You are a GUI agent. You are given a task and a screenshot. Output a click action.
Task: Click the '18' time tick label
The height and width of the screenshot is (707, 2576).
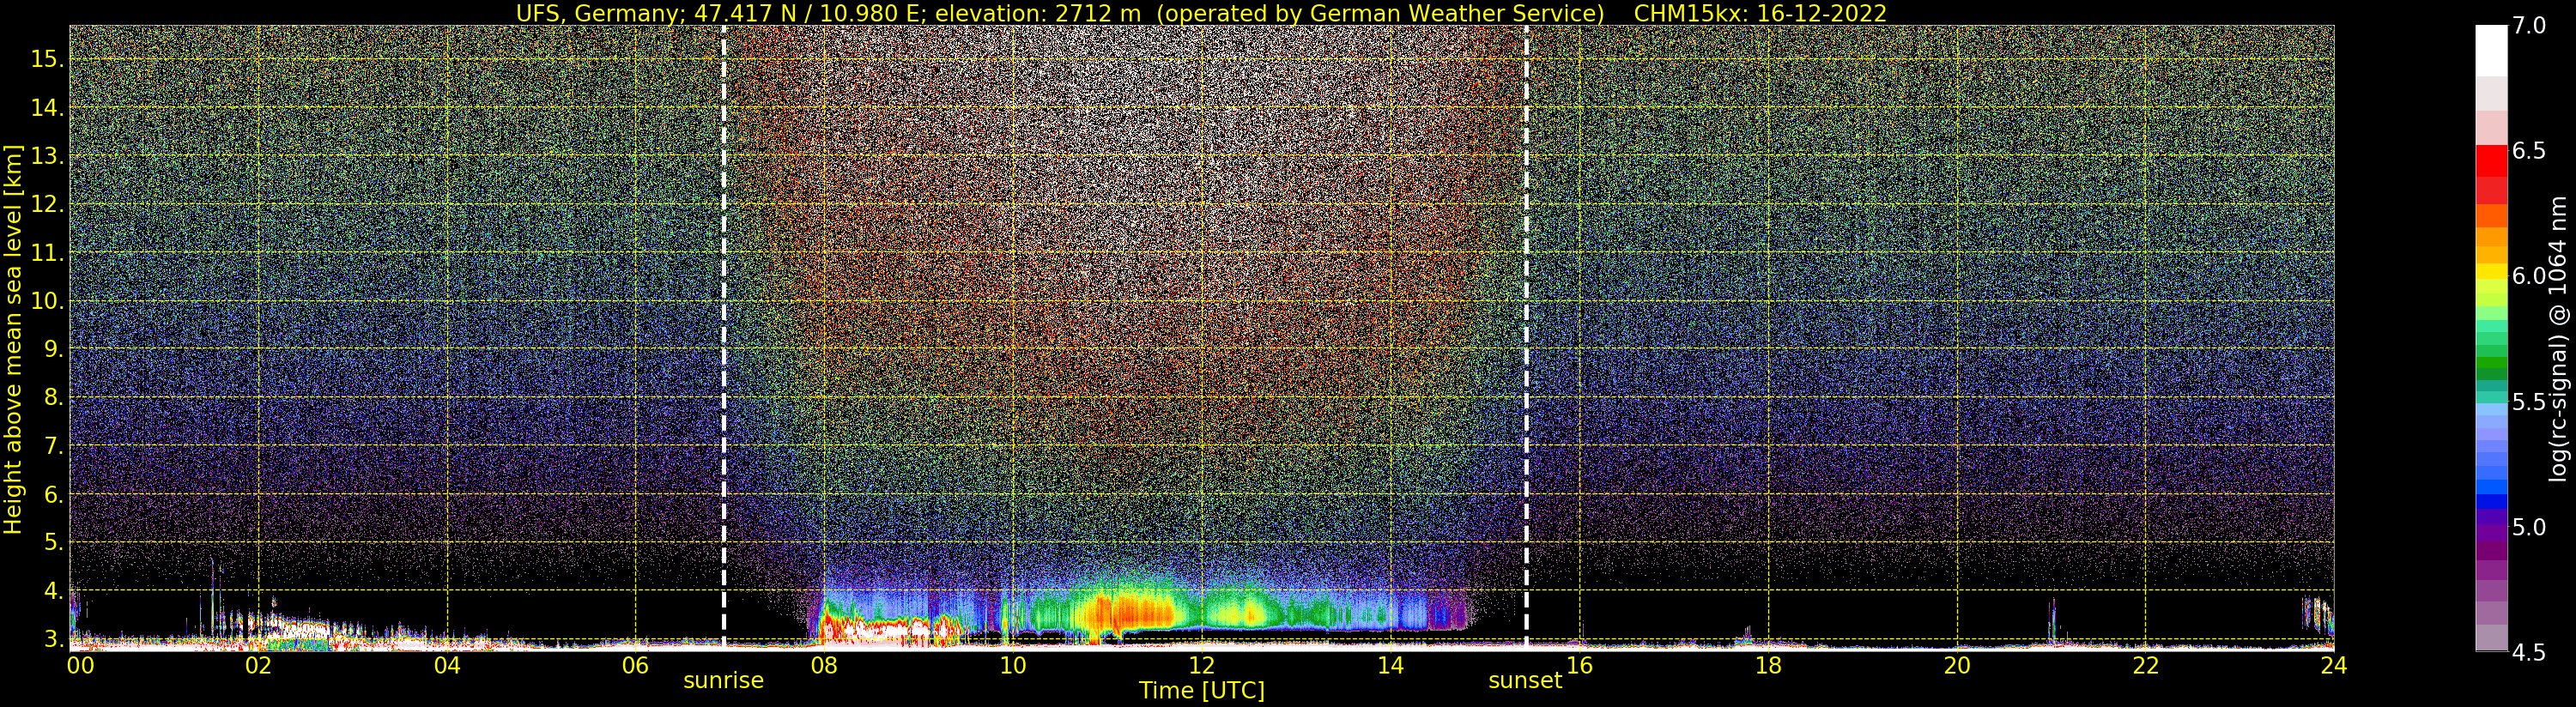1768,665
